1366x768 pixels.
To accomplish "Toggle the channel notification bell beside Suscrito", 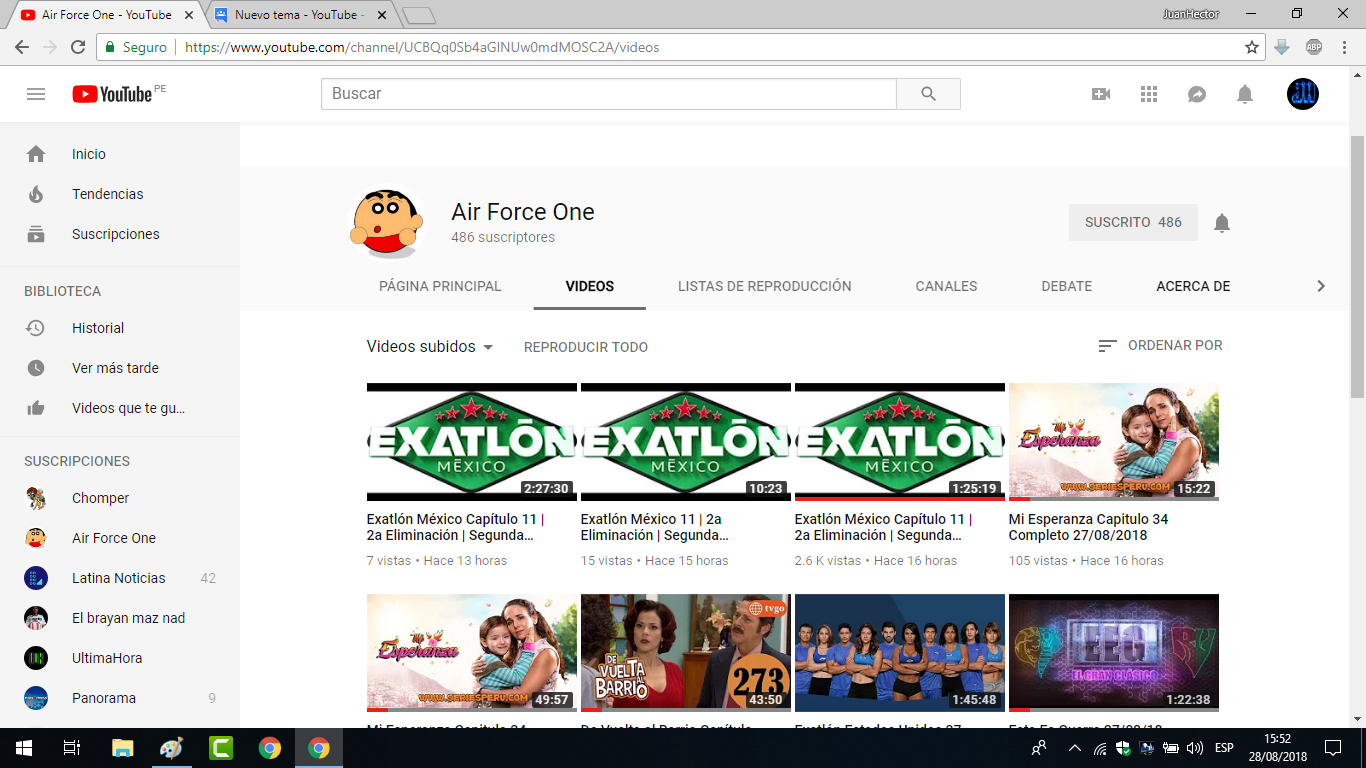I will [1222, 223].
